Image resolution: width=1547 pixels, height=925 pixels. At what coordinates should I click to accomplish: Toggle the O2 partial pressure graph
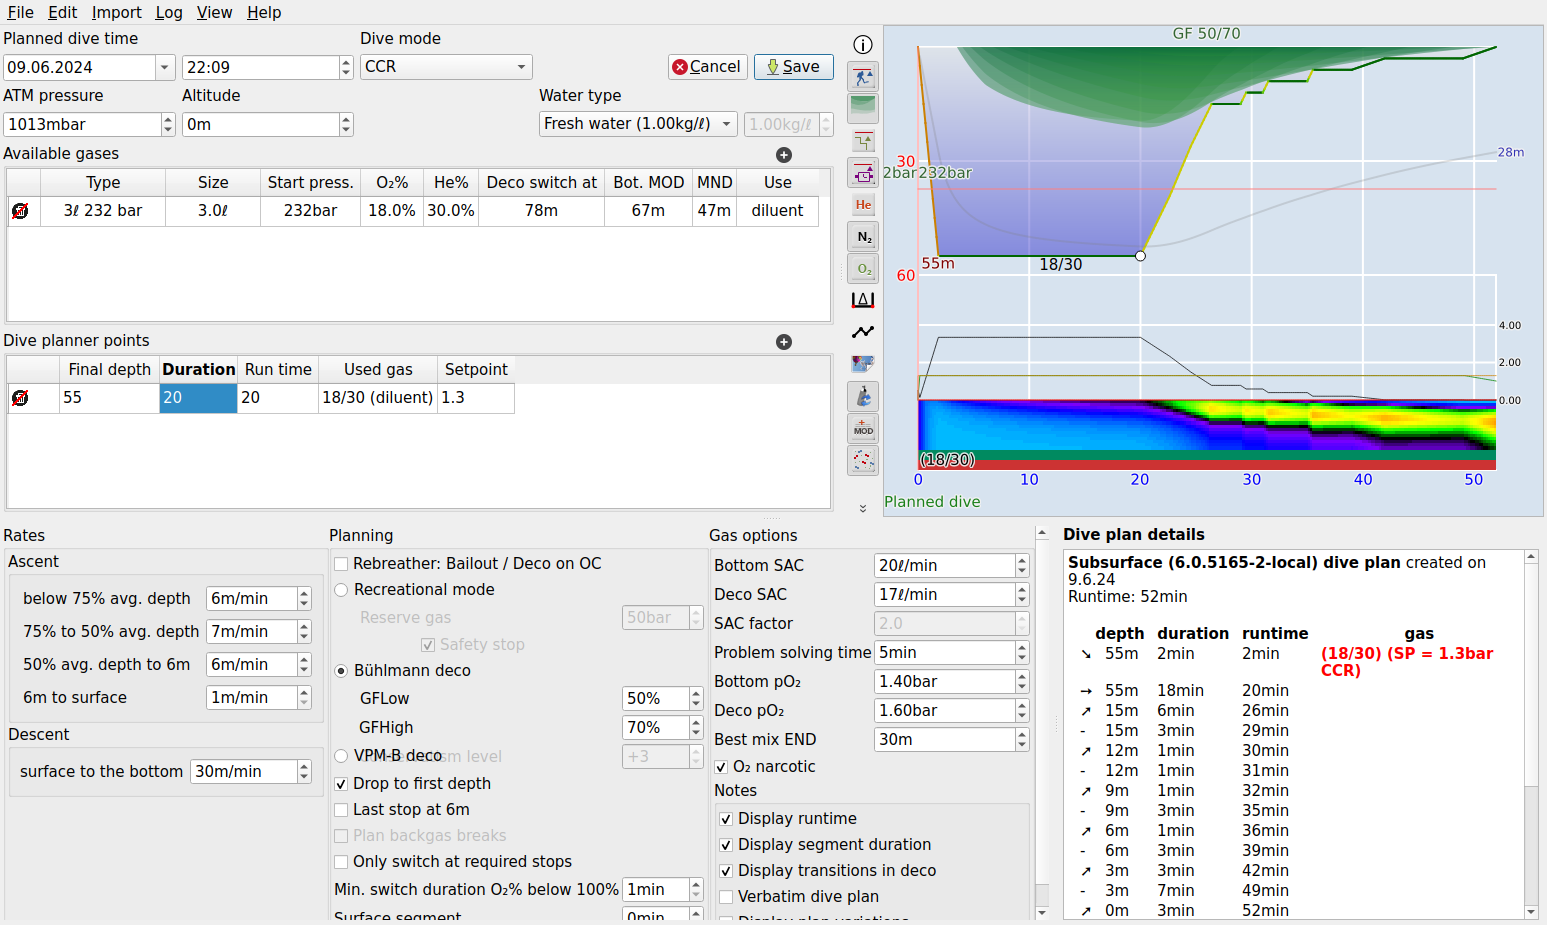pyautogui.click(x=862, y=268)
